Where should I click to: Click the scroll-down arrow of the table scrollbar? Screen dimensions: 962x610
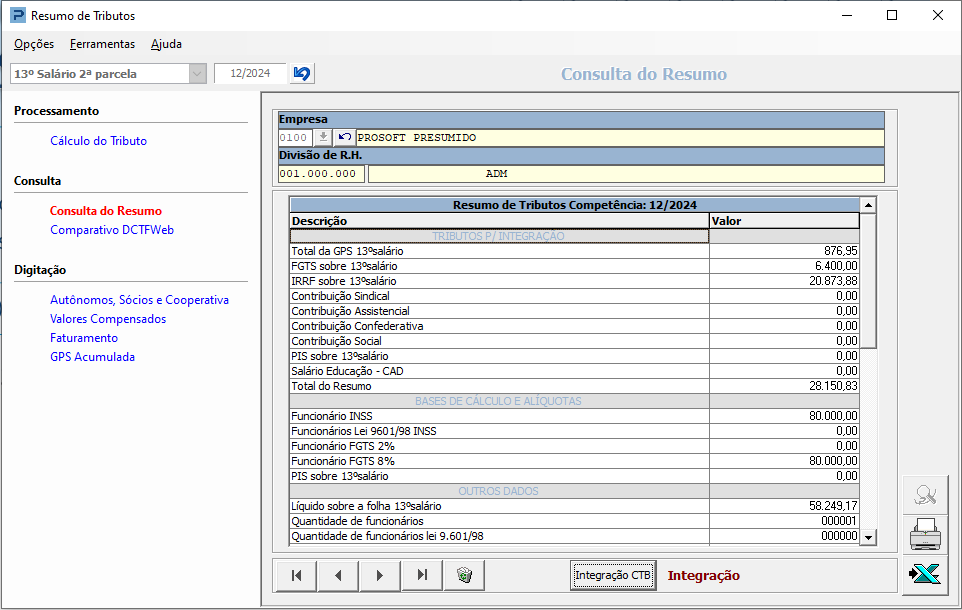tap(868, 537)
